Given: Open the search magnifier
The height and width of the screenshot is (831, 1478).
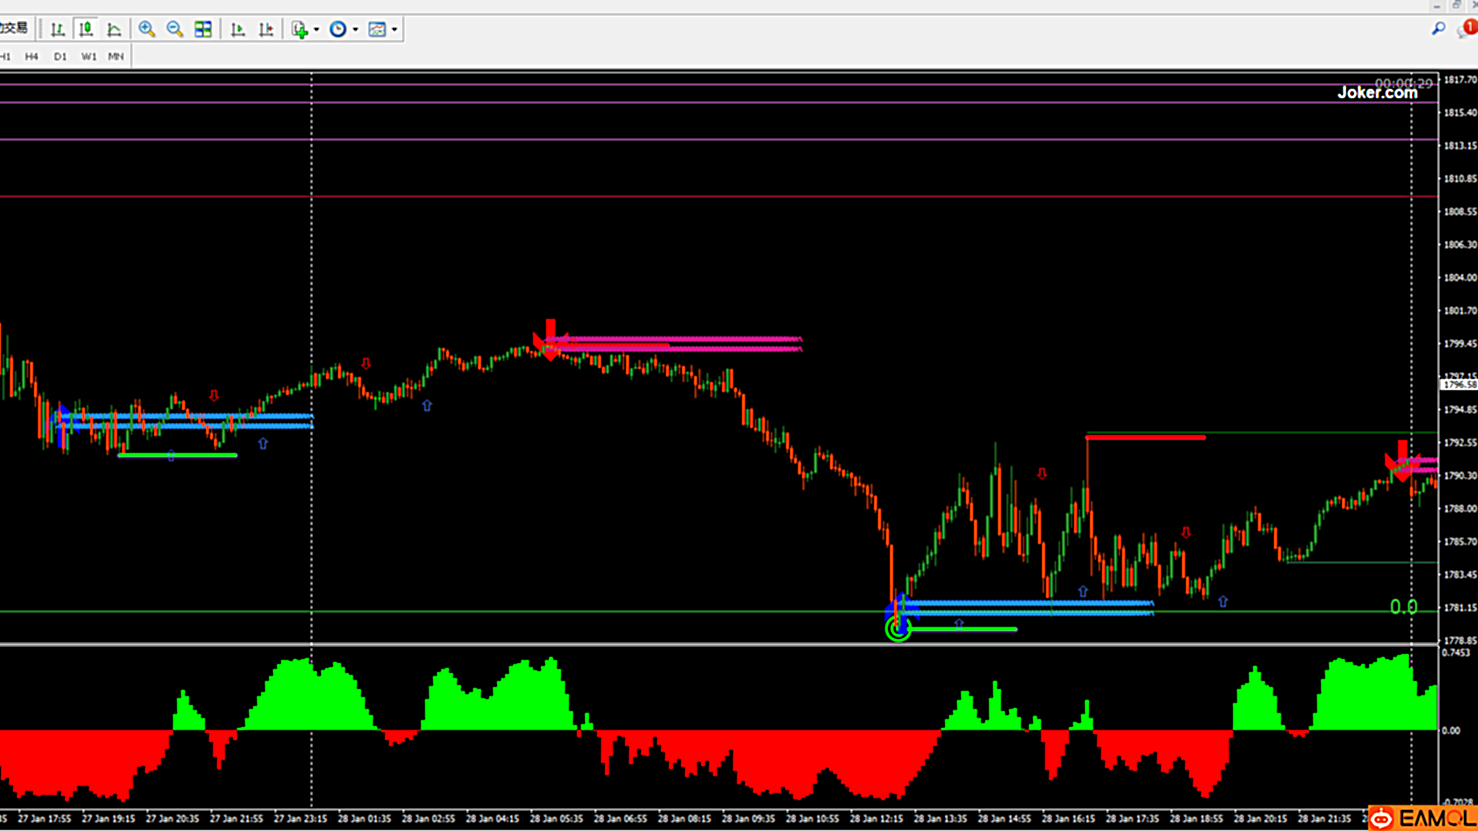Looking at the screenshot, I should point(1438,29).
